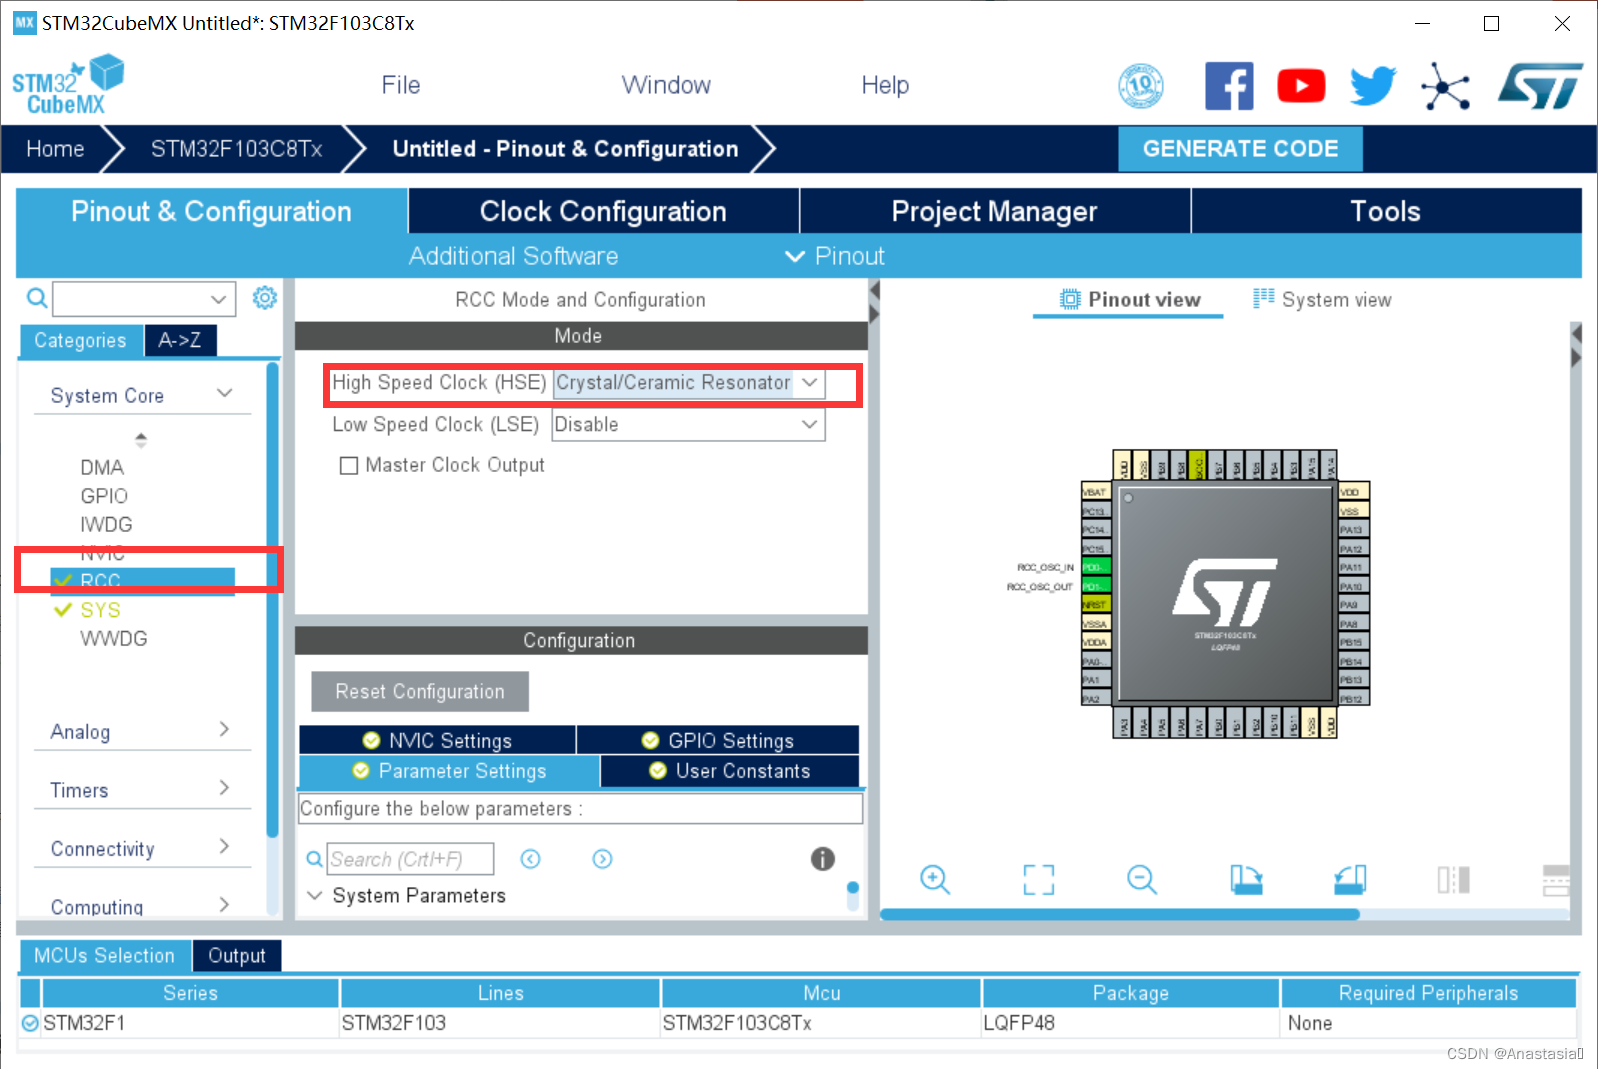Open the categories settings gear icon
Image resolution: width=1598 pixels, height=1069 pixels.
click(x=264, y=298)
